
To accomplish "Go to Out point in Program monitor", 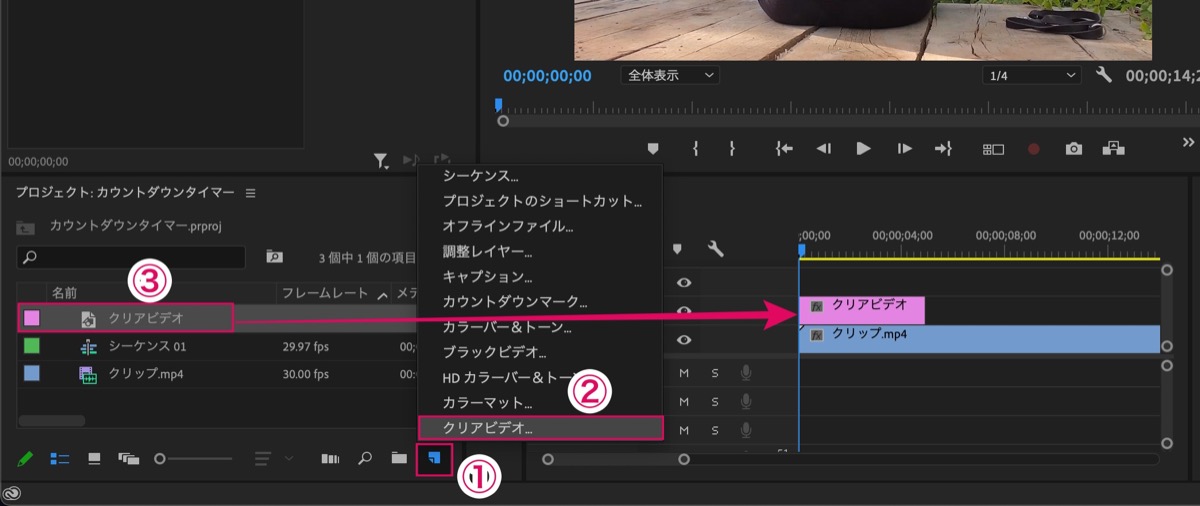I will [943, 148].
